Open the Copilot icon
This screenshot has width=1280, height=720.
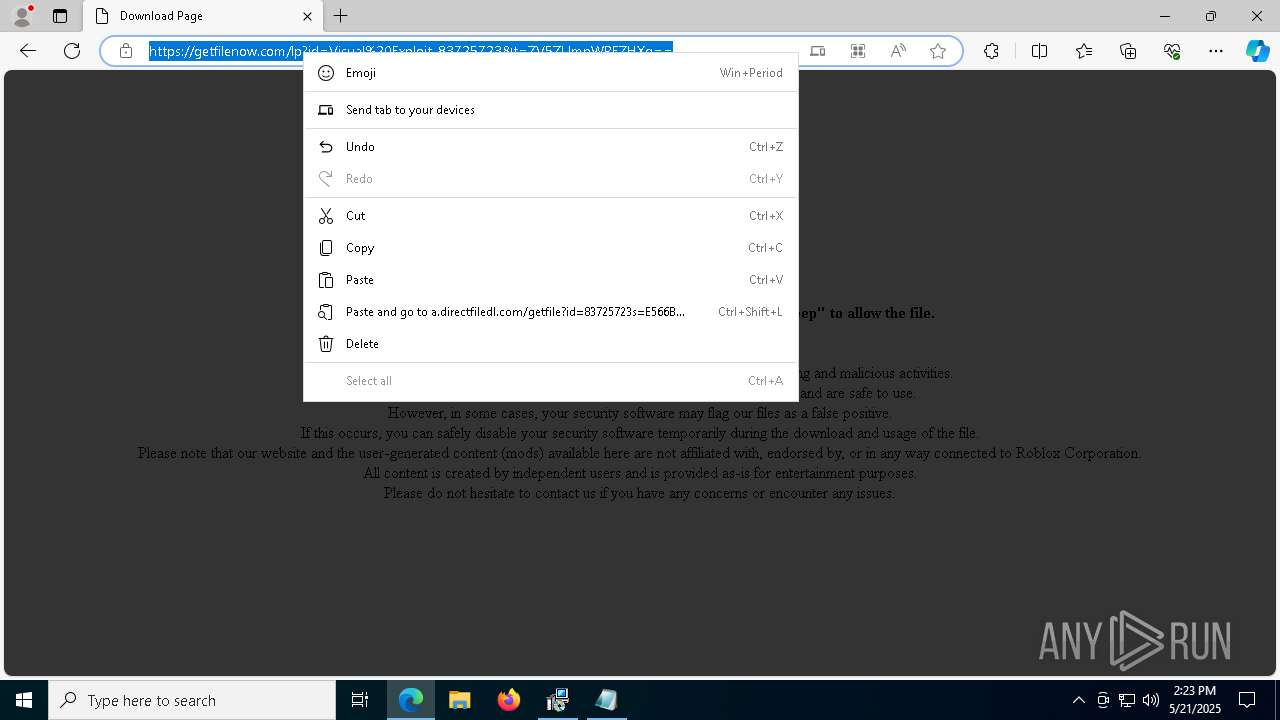[1257, 51]
